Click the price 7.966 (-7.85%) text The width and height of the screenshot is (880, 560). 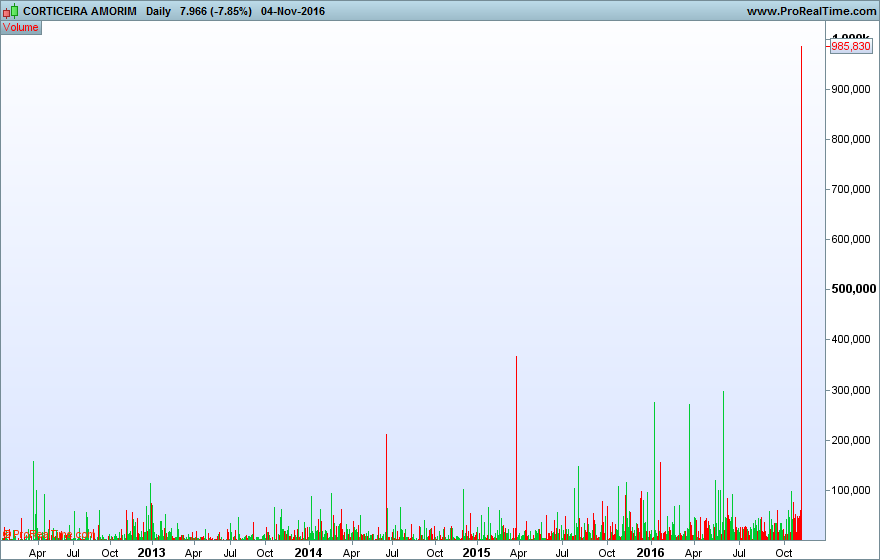pos(216,11)
